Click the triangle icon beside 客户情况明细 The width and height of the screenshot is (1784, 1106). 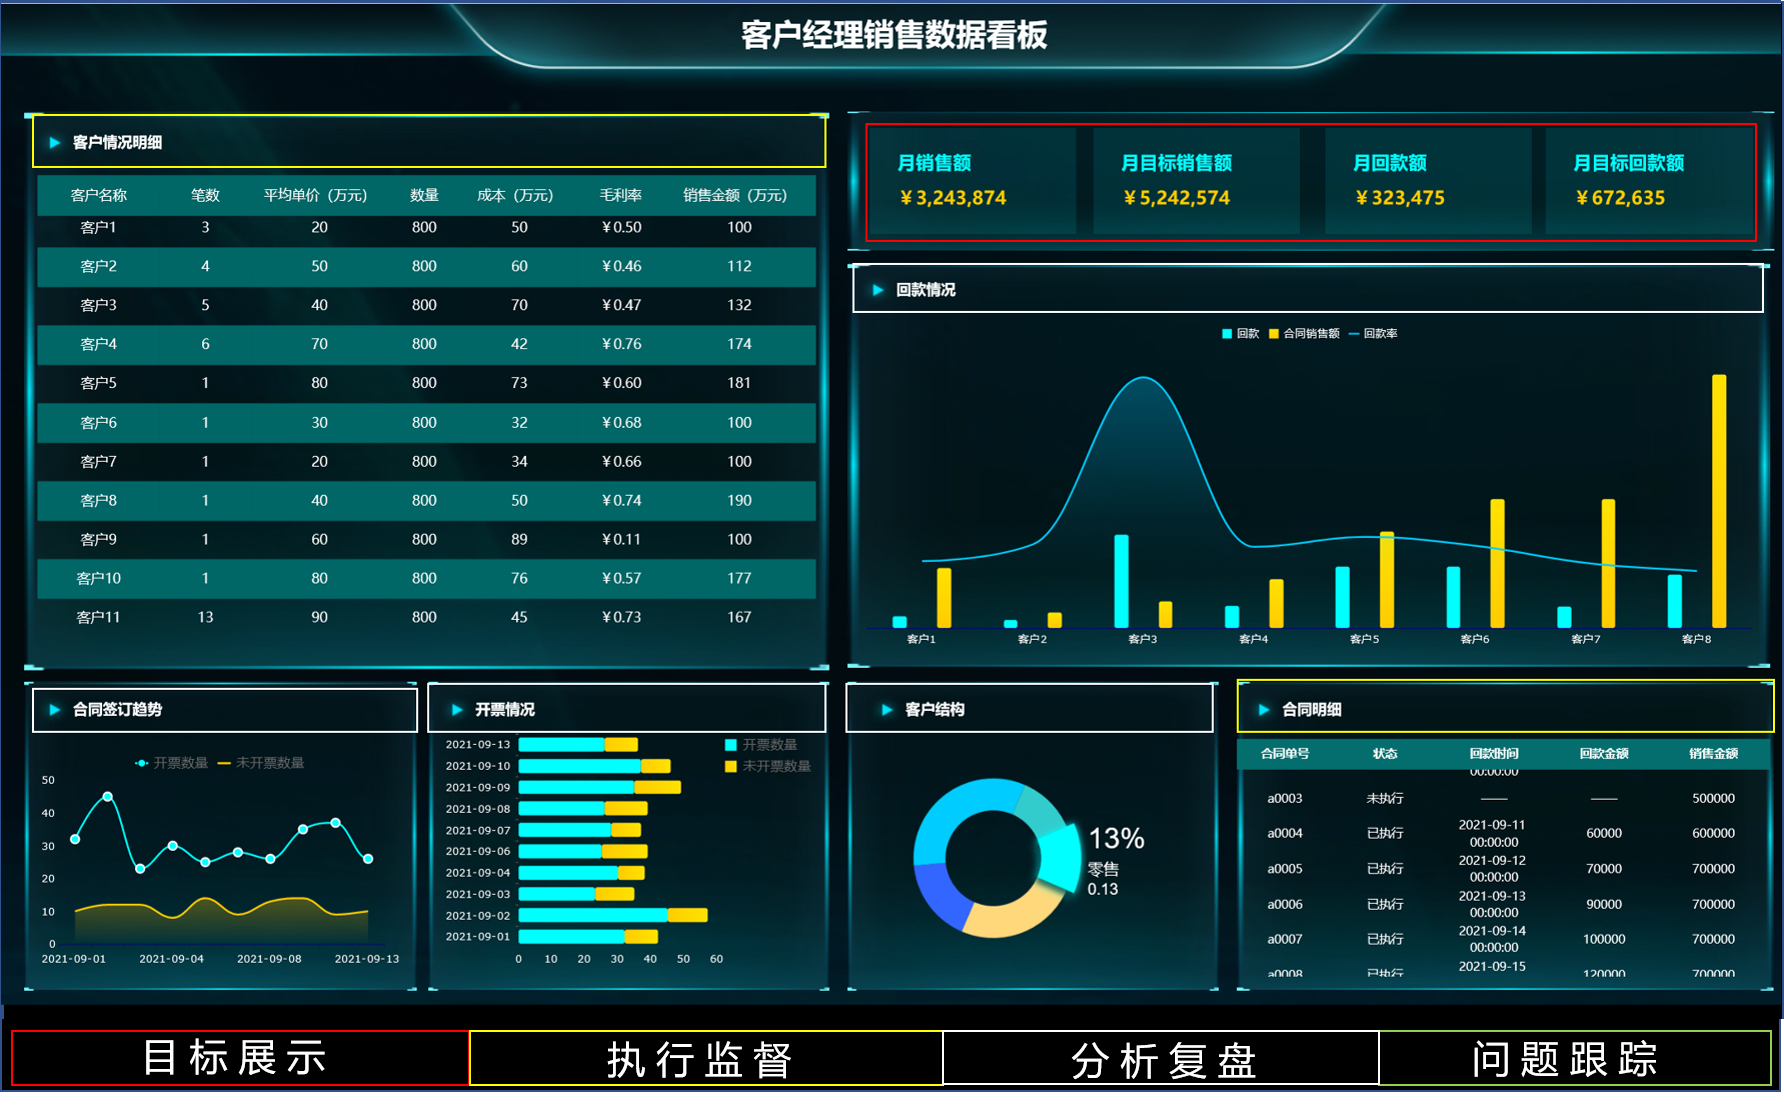point(55,143)
